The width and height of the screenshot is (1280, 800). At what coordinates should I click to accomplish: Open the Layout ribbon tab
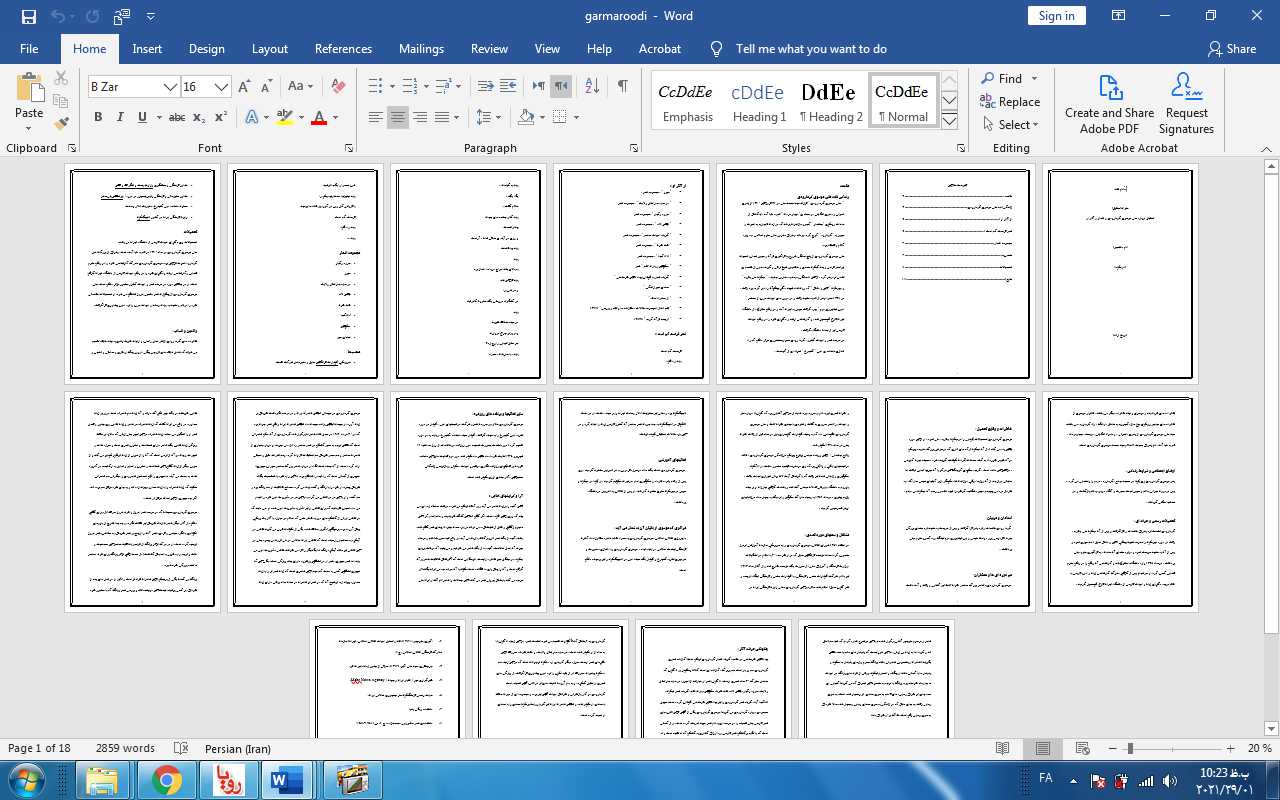point(269,49)
